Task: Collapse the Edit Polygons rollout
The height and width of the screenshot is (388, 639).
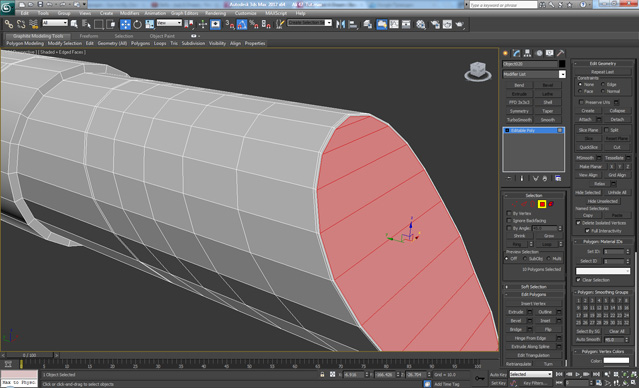Action: 534,294
